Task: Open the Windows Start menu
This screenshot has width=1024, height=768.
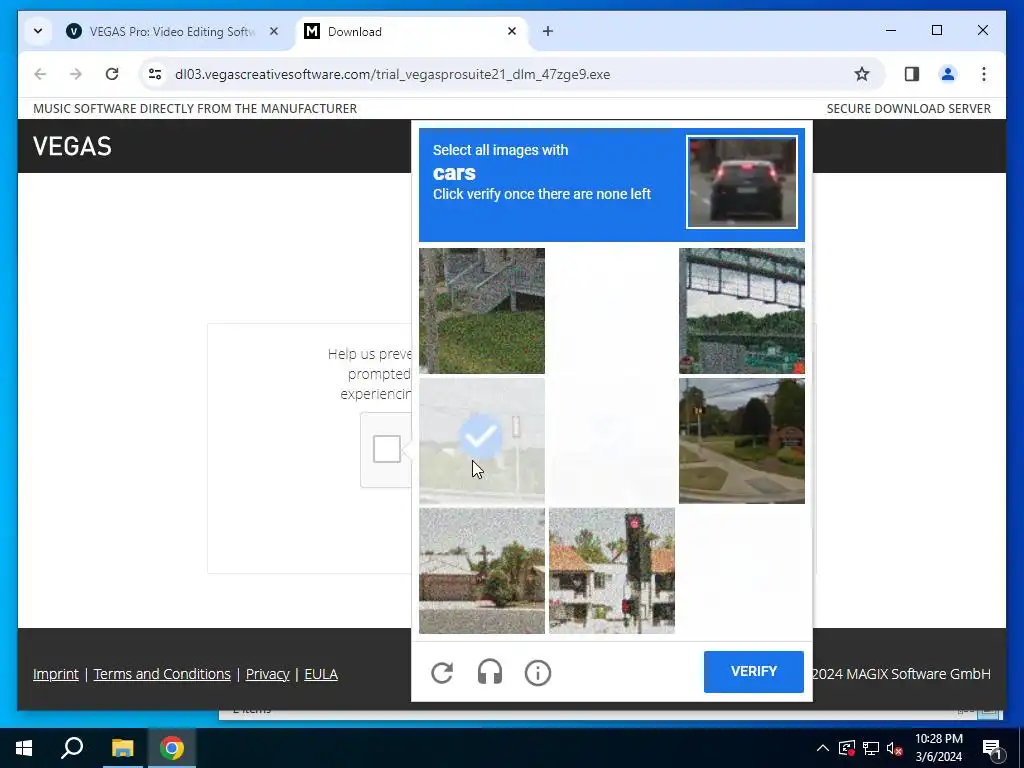Action: (x=24, y=748)
